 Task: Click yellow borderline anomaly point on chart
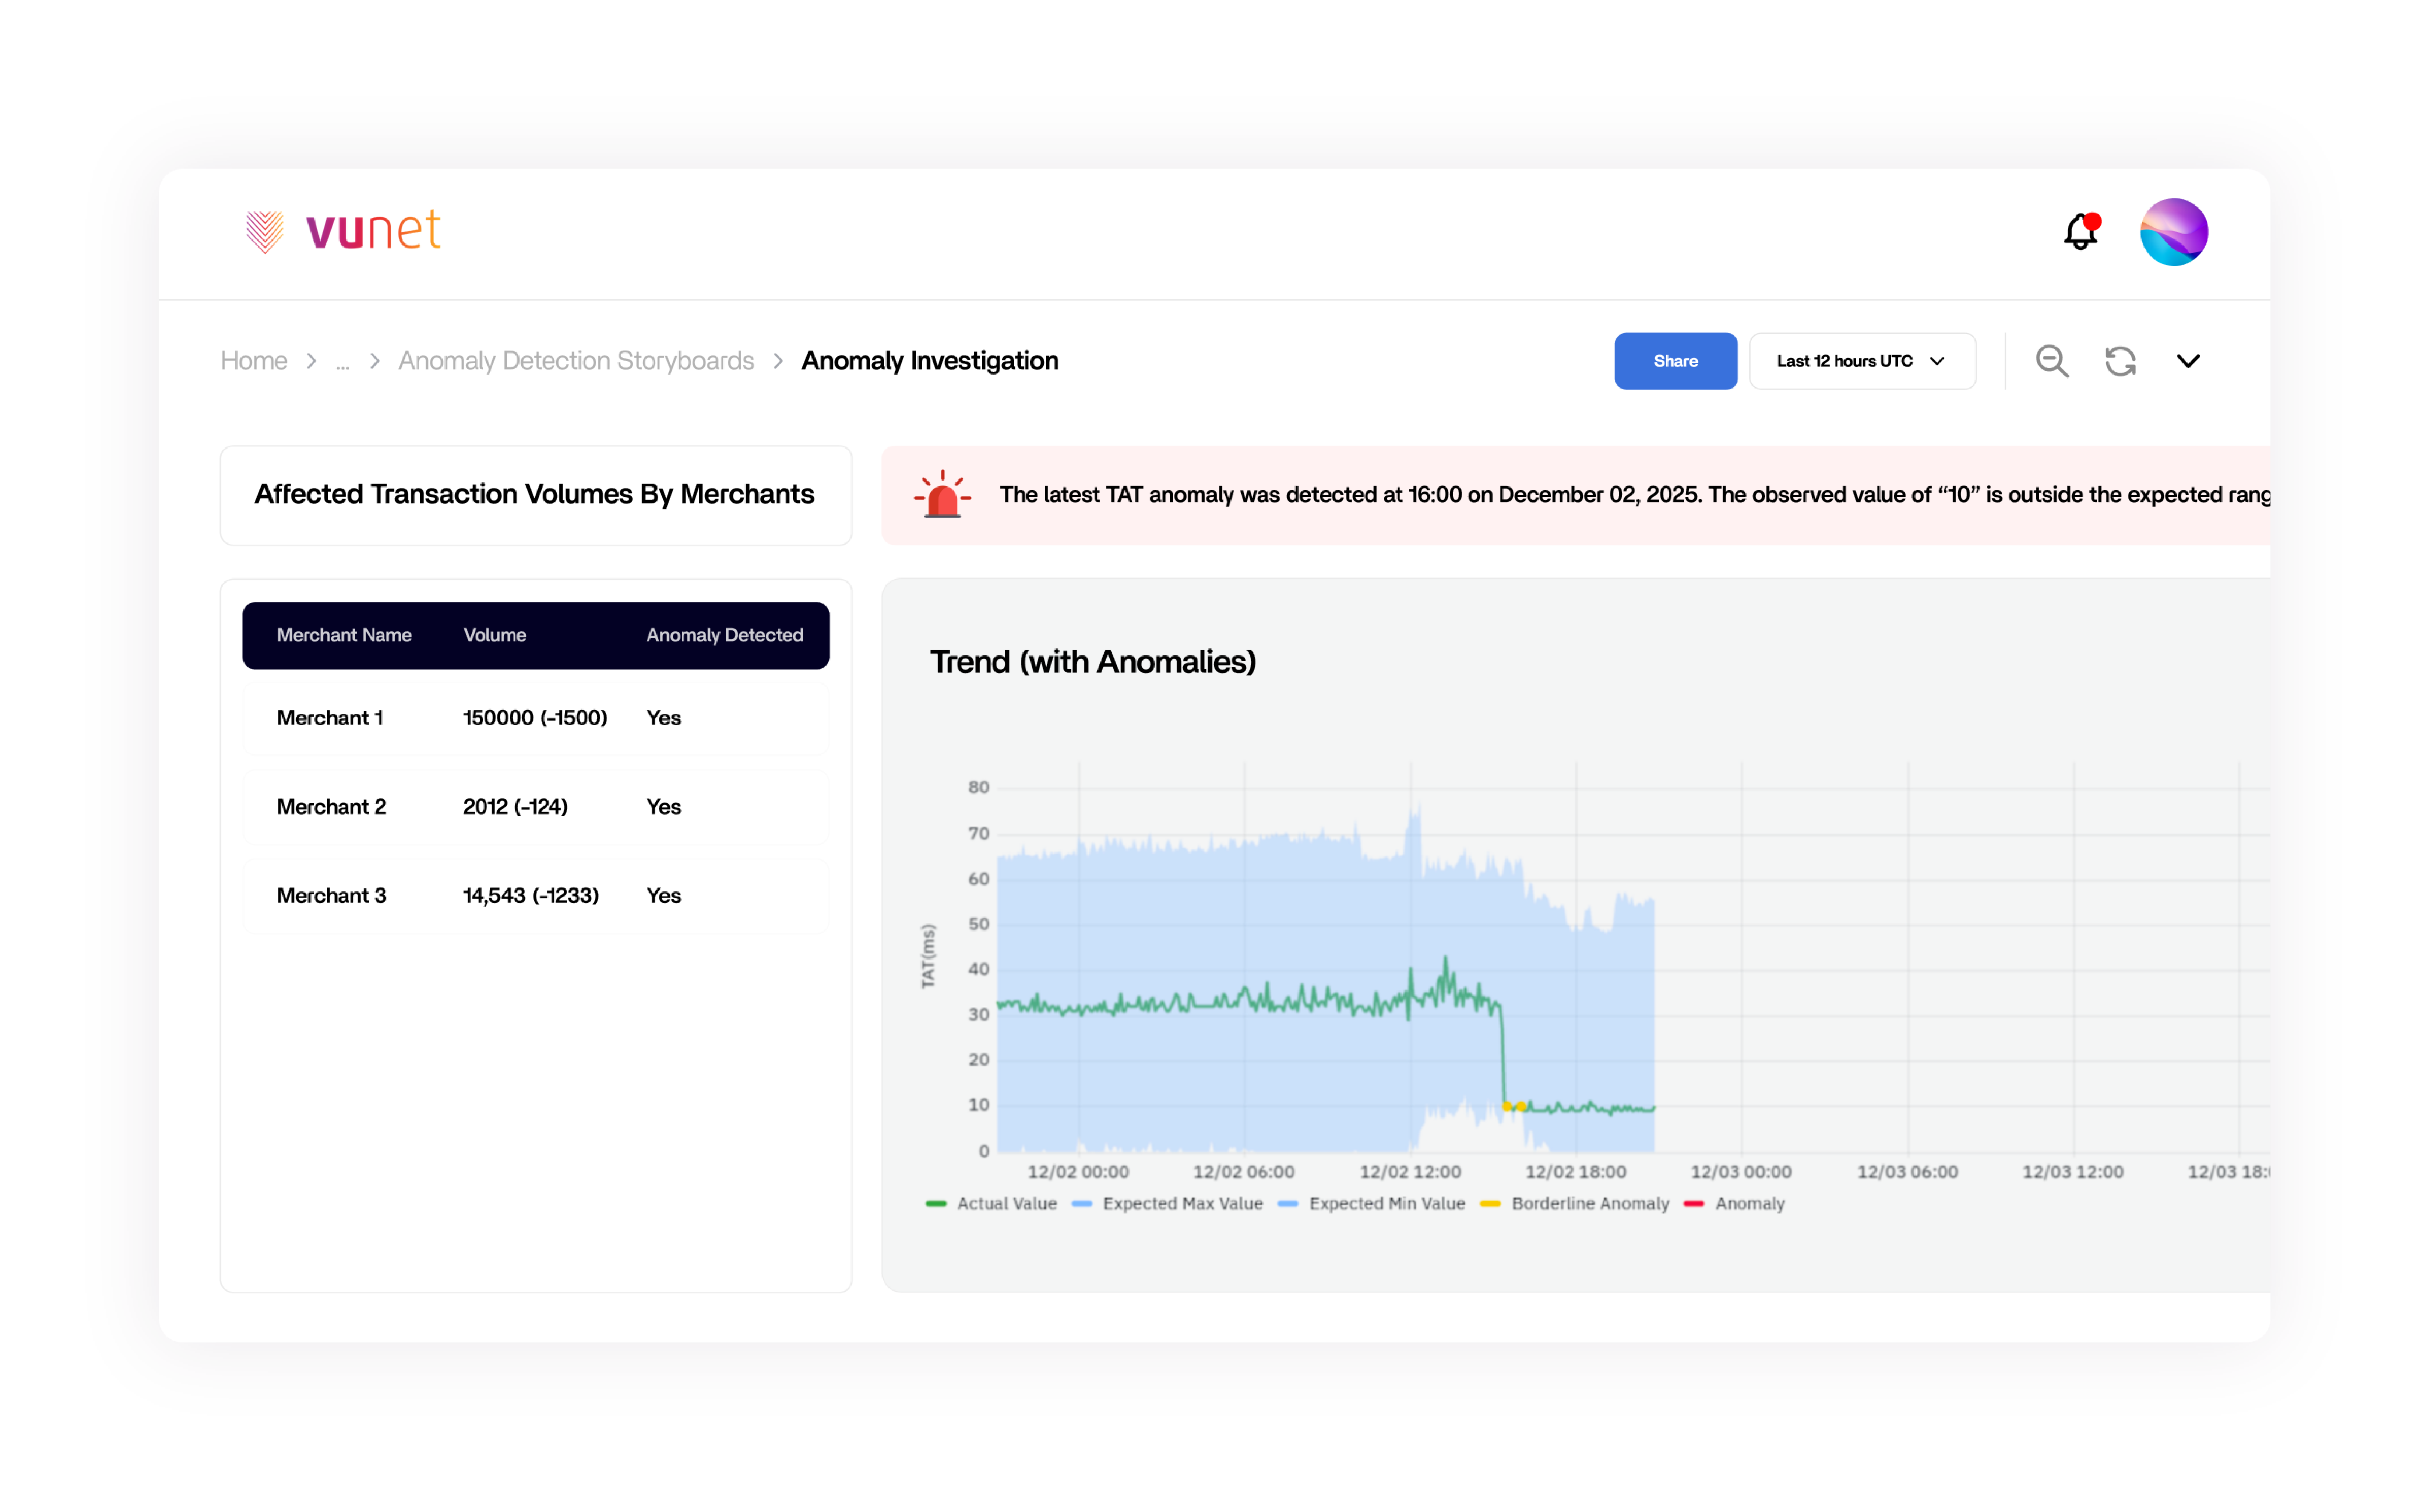[x=1508, y=1106]
